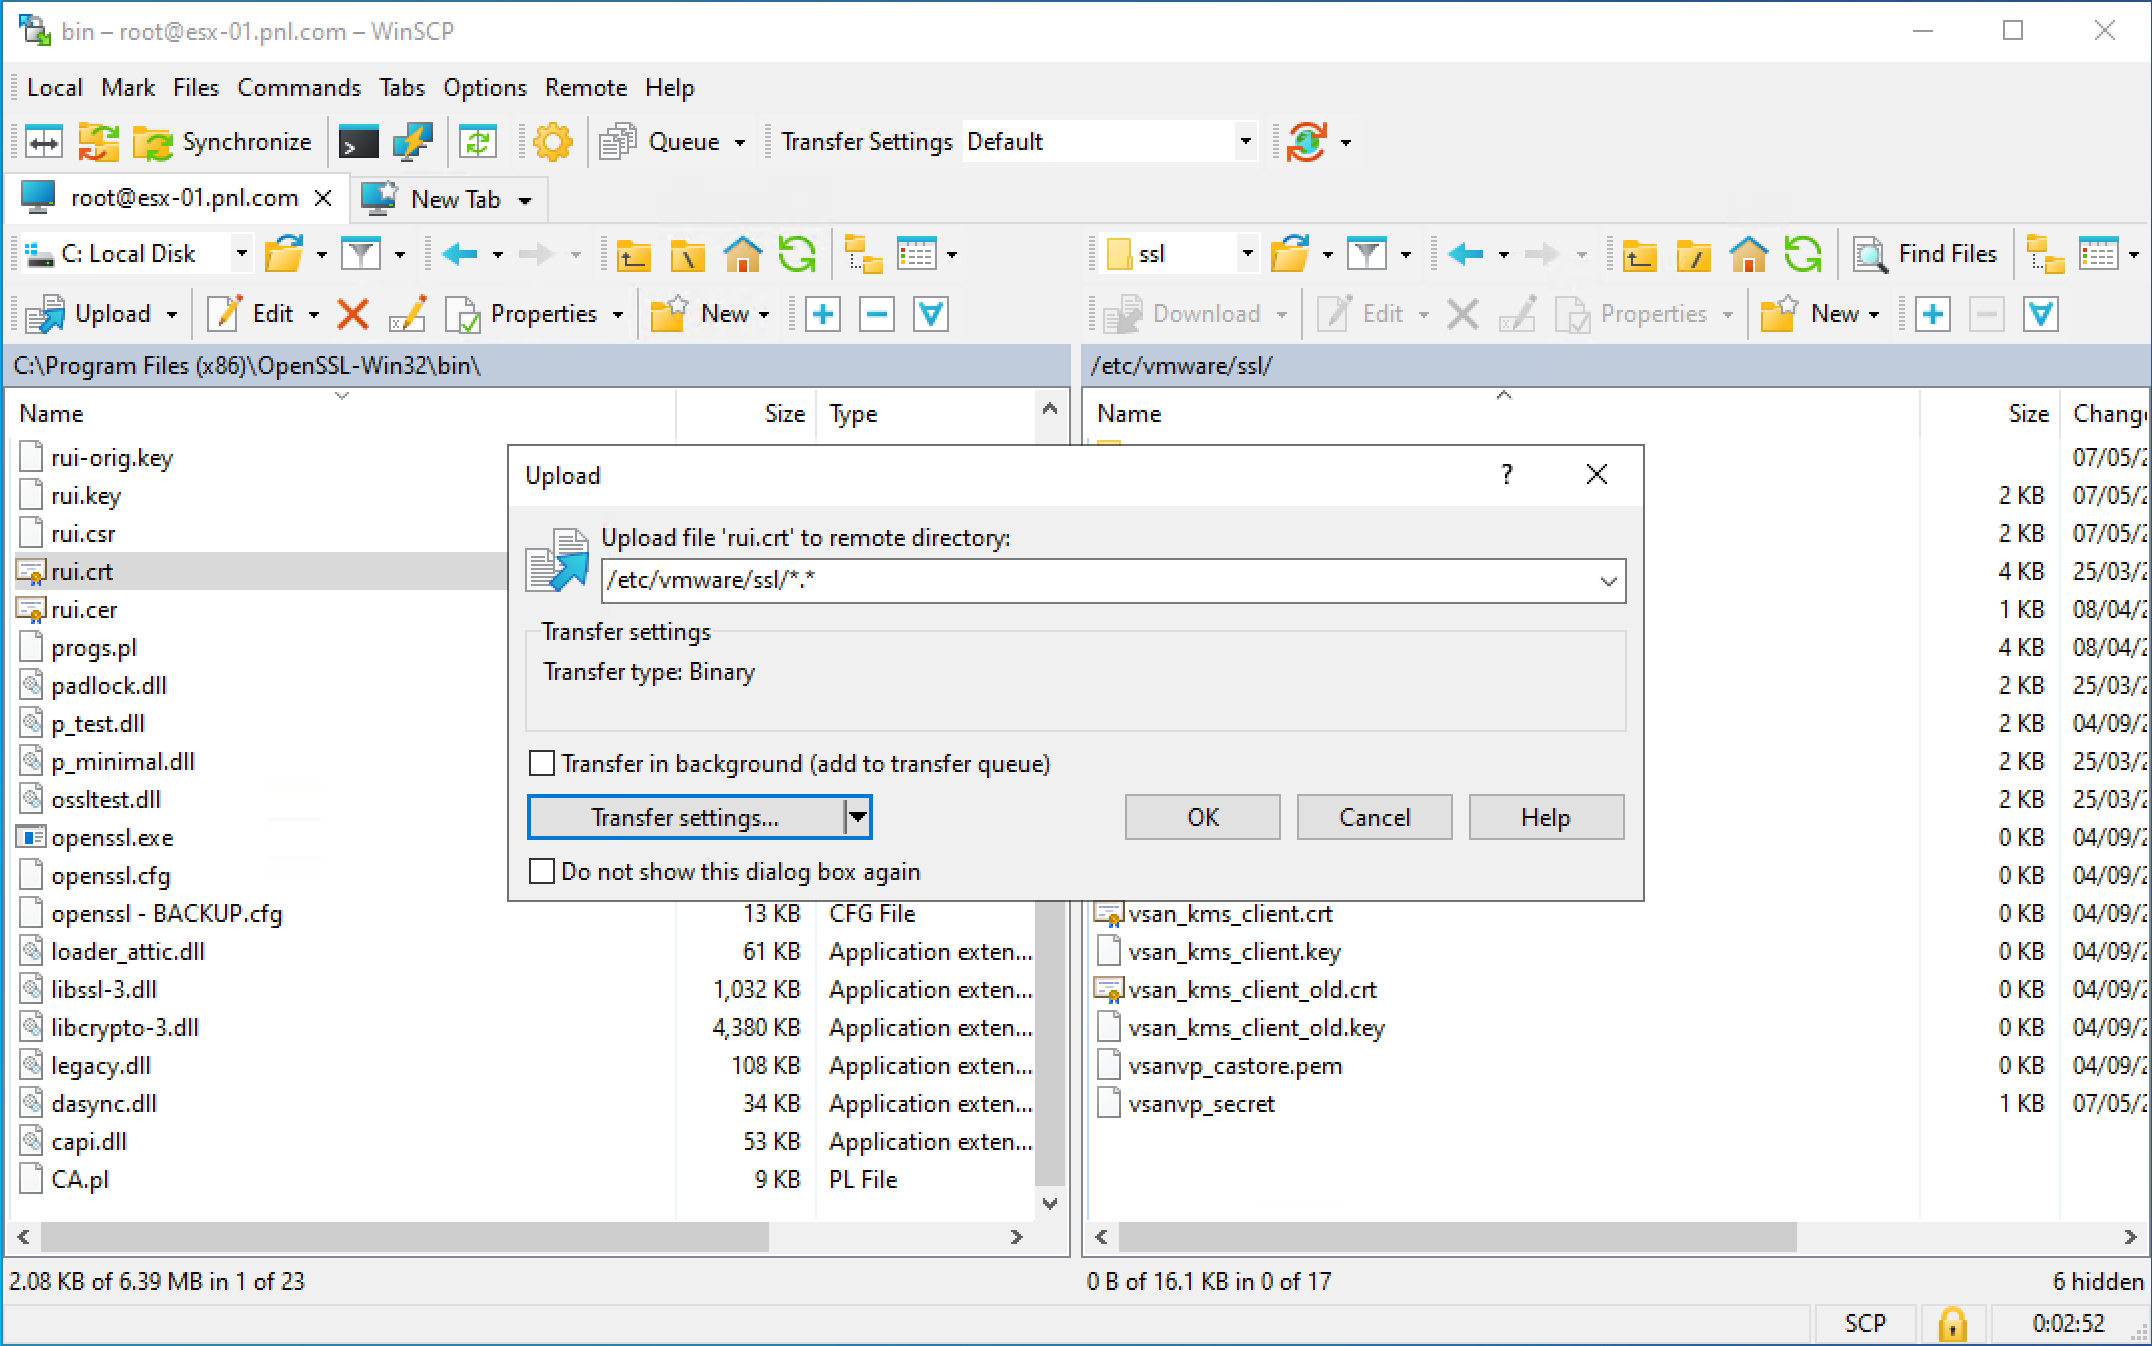Open Transfer settings button dropdown arrow
The width and height of the screenshot is (2152, 1346).
click(858, 817)
